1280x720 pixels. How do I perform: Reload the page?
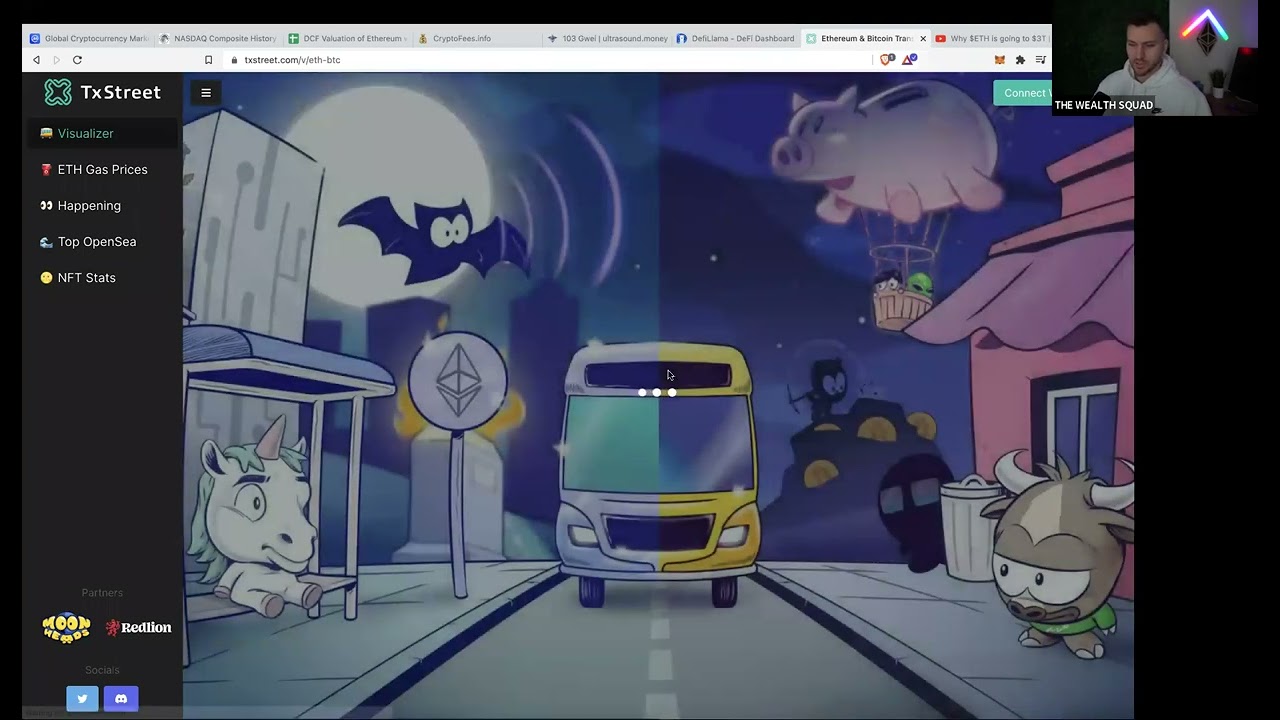(77, 60)
